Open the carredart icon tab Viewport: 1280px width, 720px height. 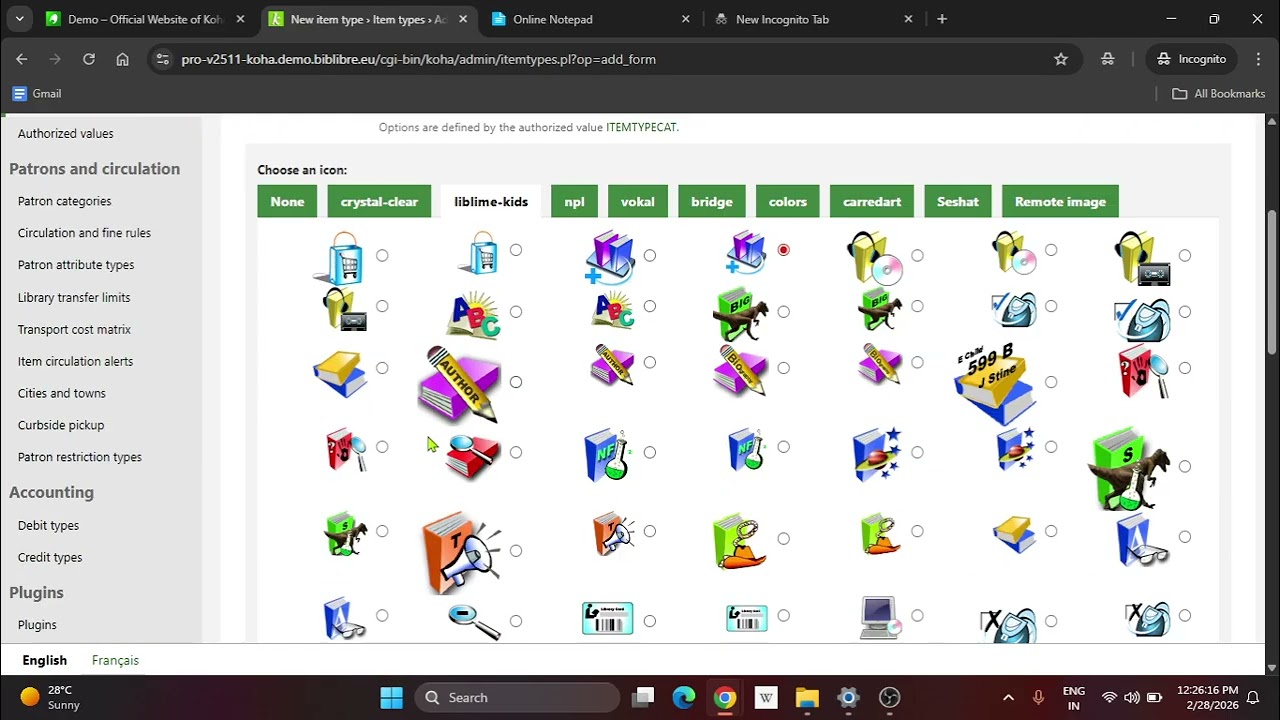tap(872, 201)
